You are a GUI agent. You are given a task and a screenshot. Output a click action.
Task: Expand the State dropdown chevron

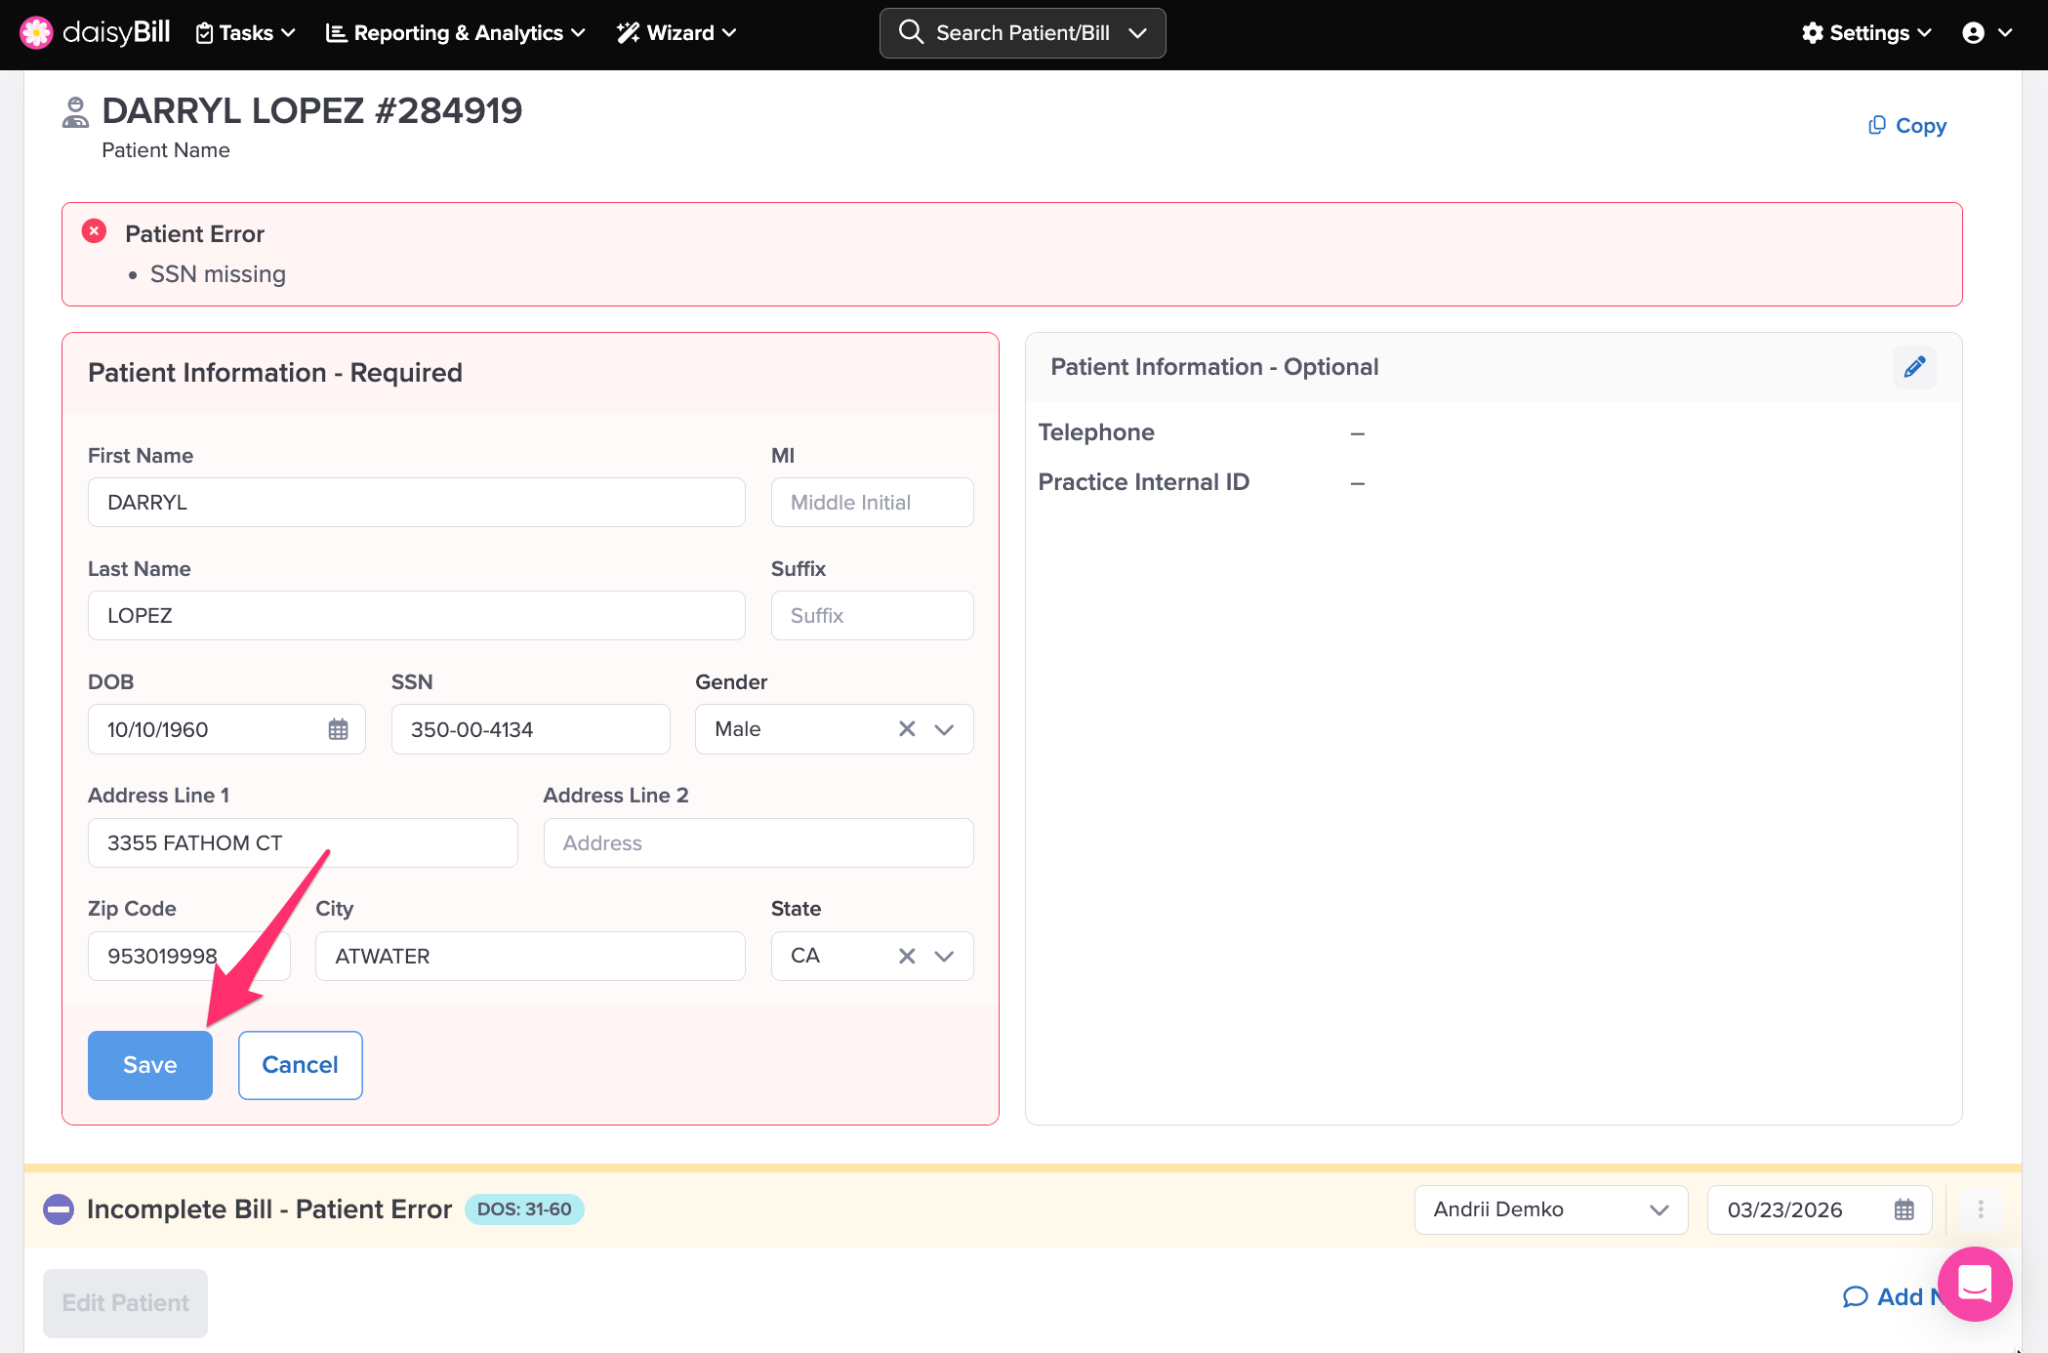tap(944, 956)
